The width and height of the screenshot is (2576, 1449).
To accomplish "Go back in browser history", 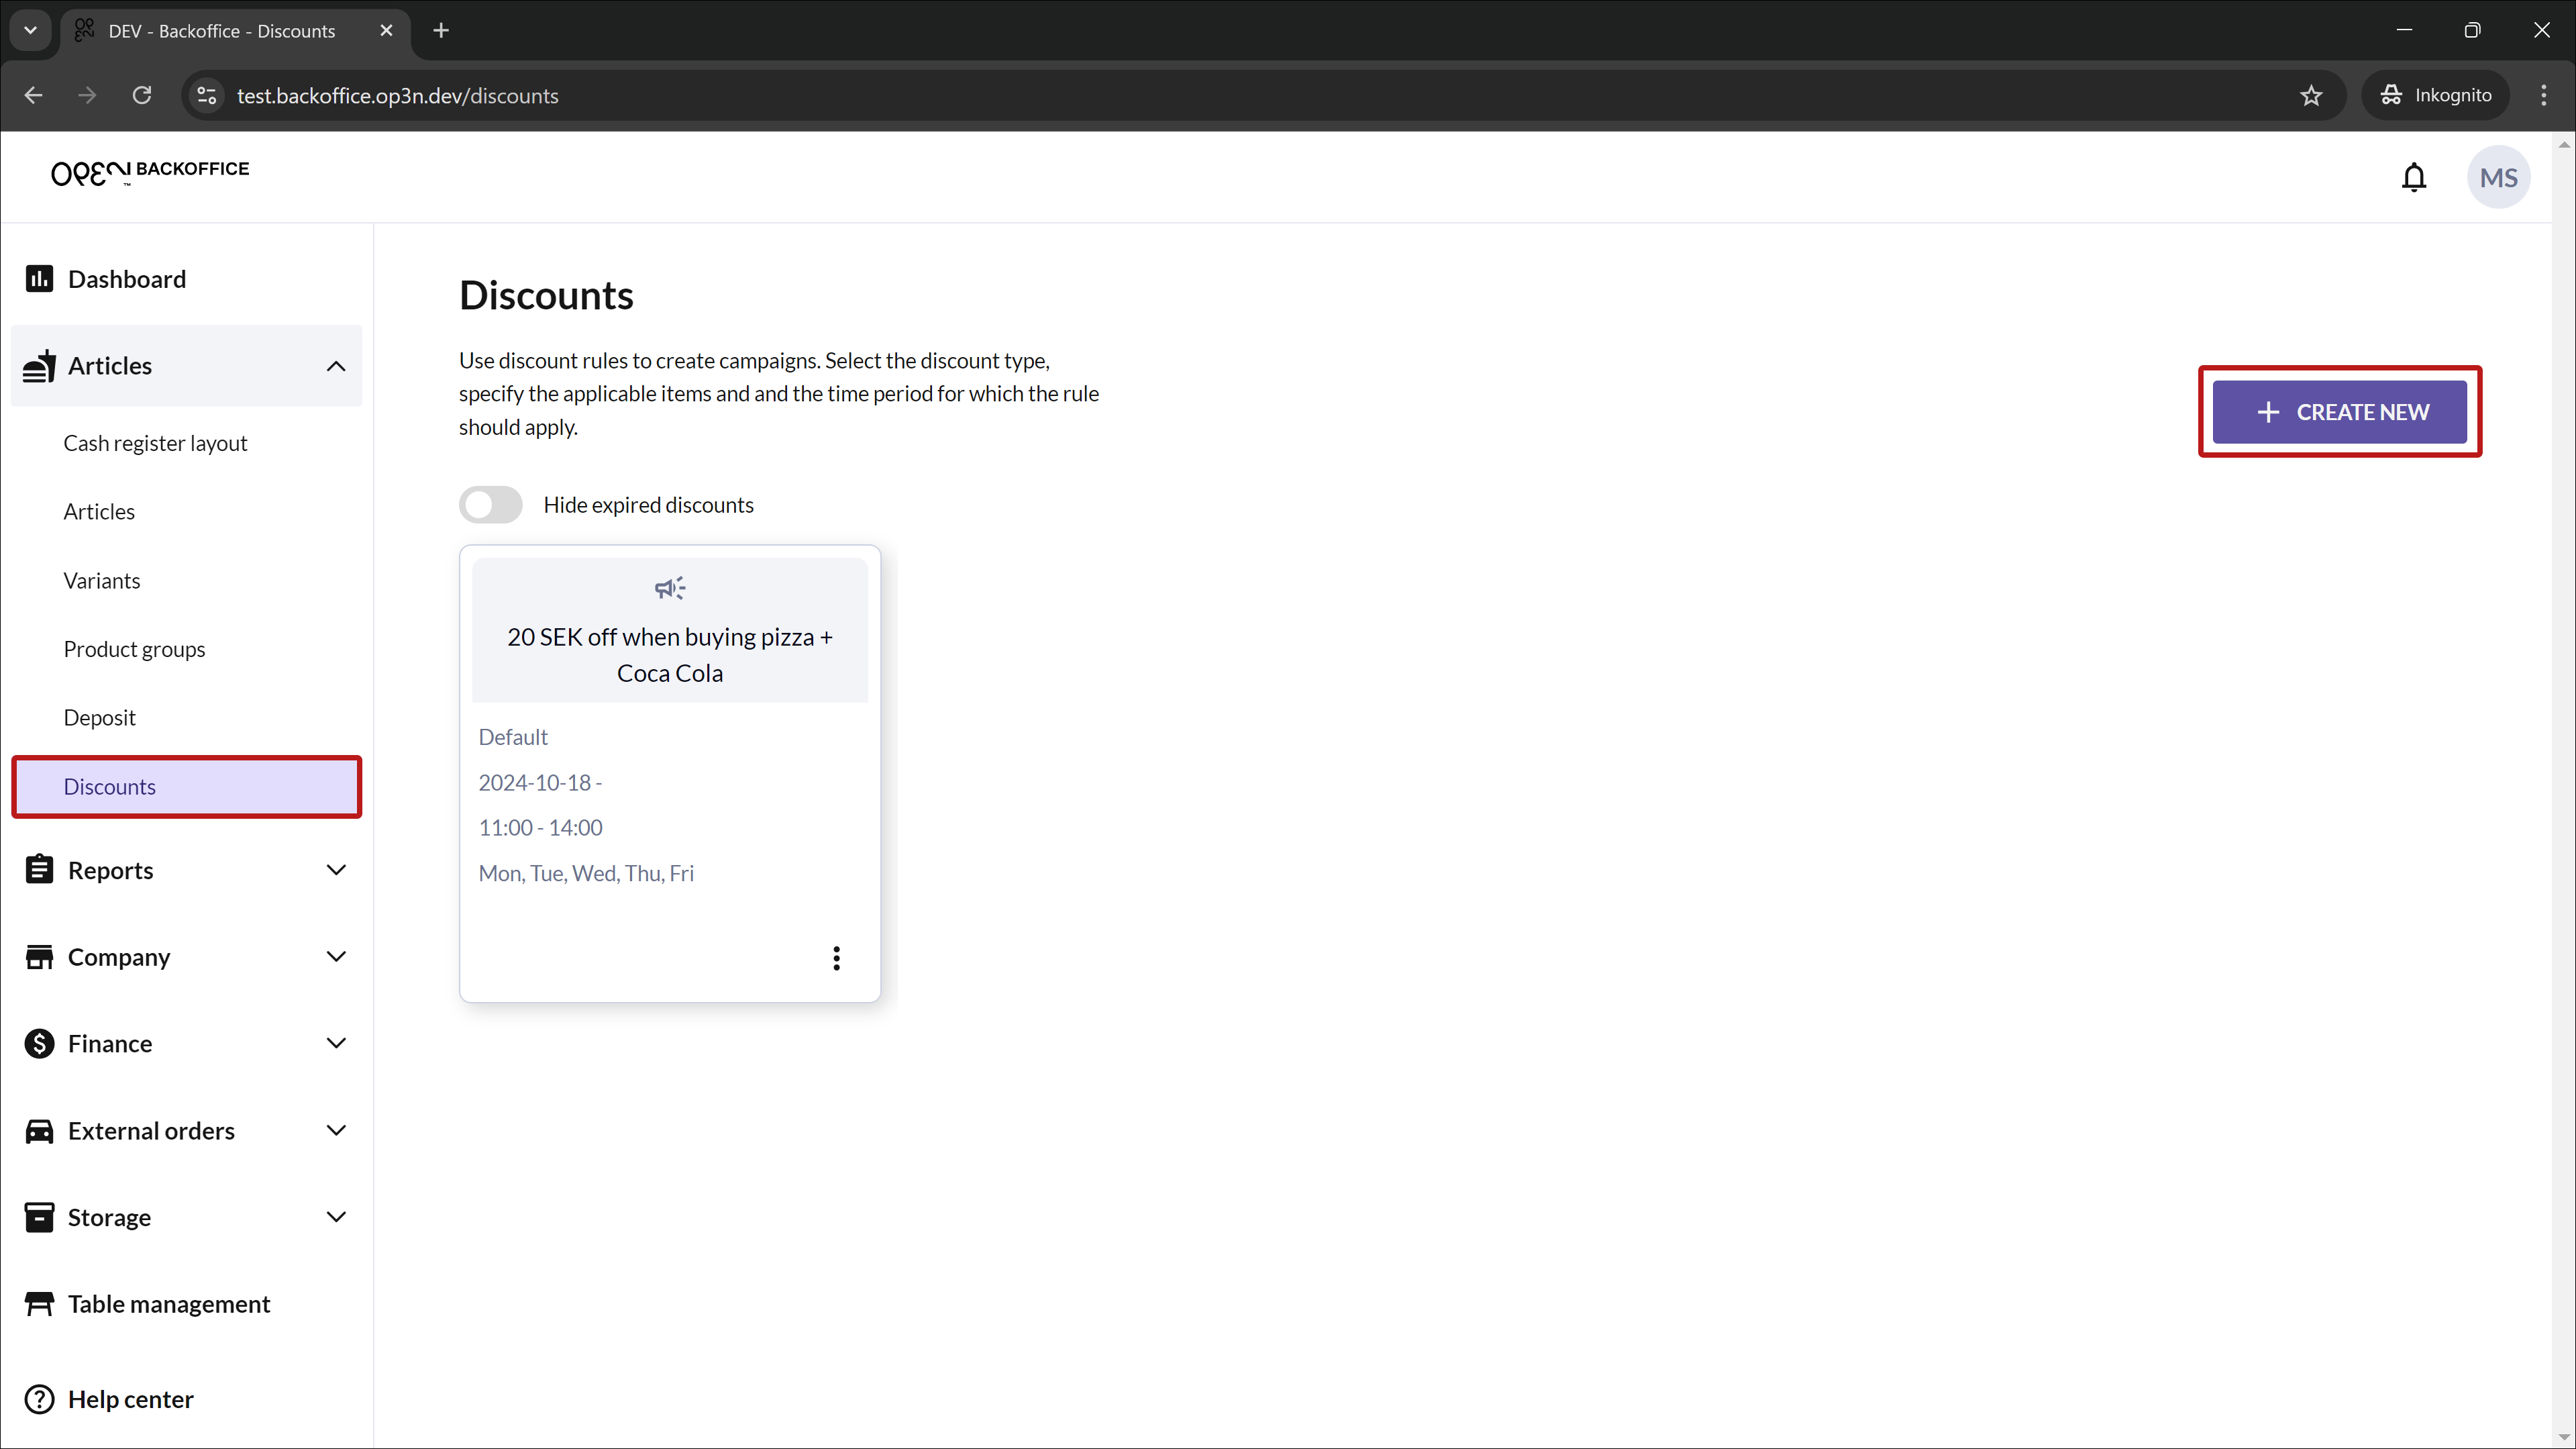I will [33, 95].
